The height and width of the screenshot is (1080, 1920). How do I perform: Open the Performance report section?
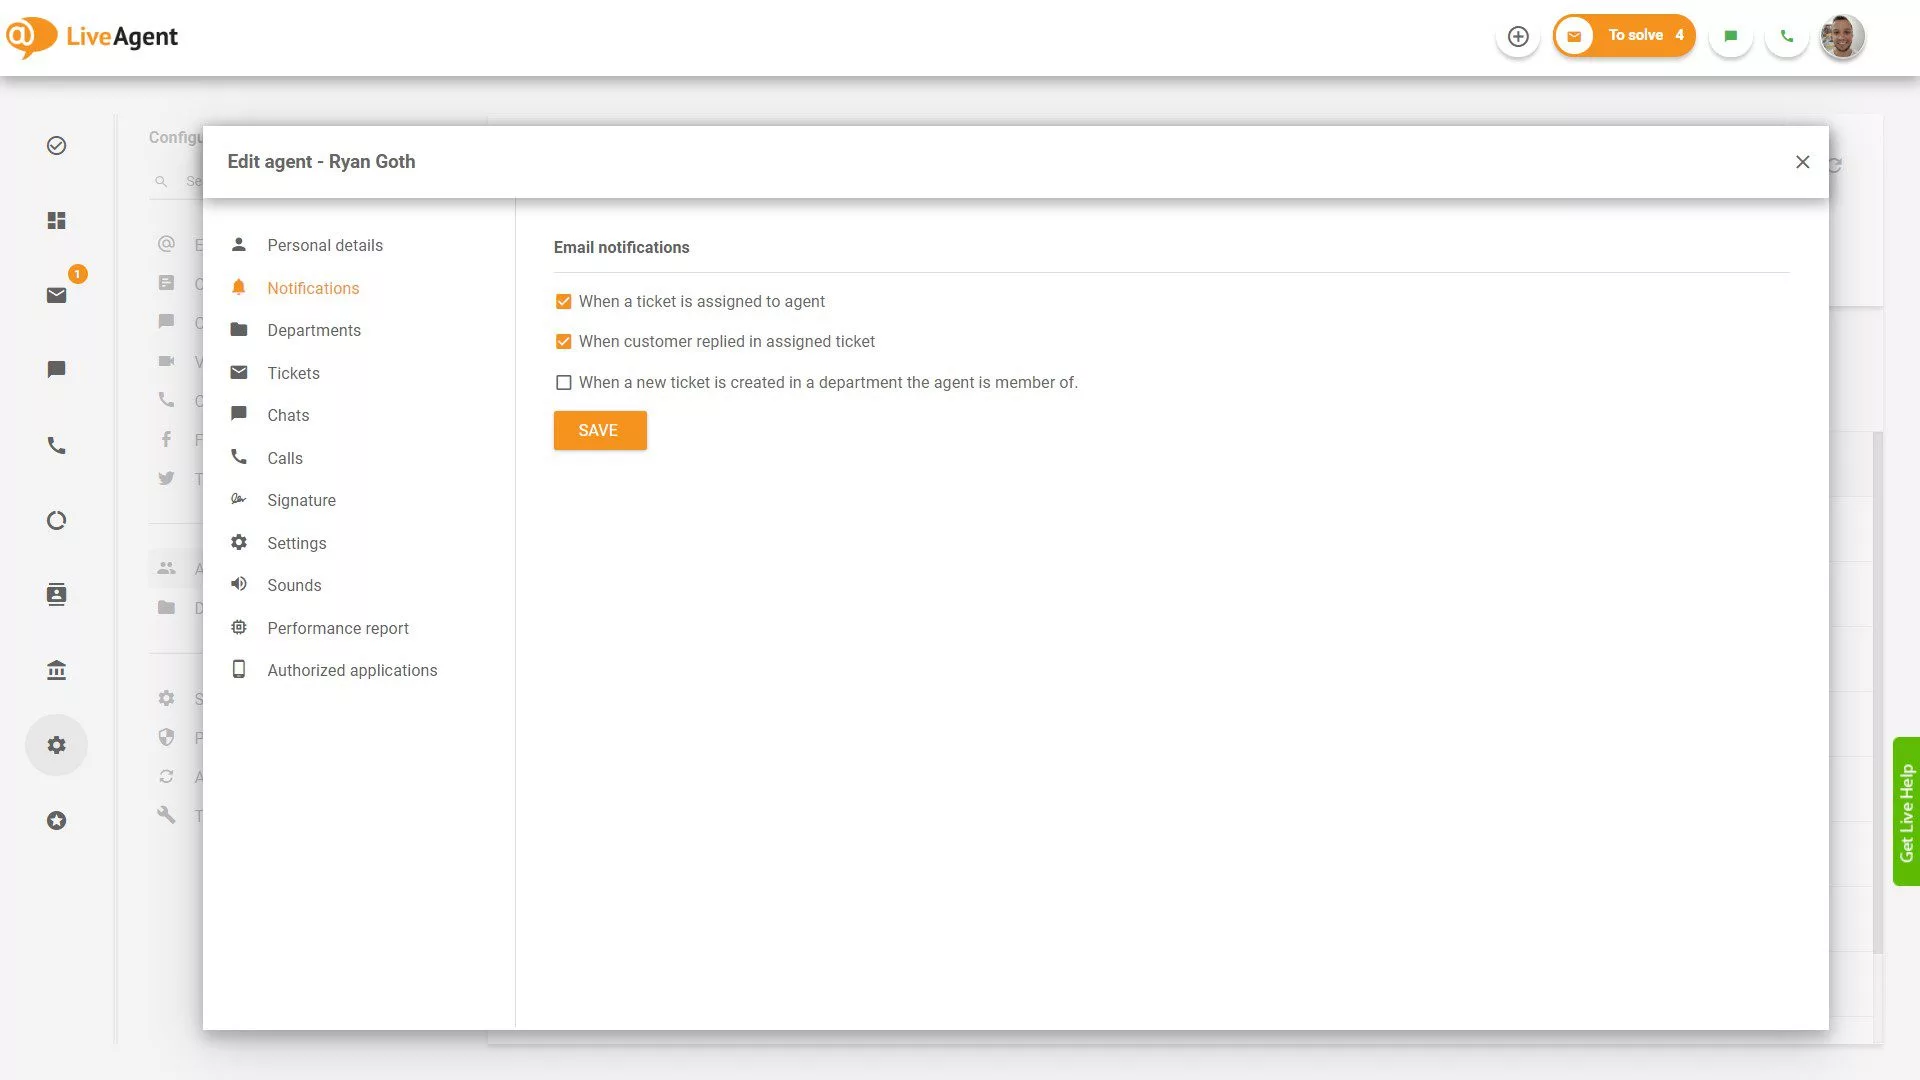337,628
